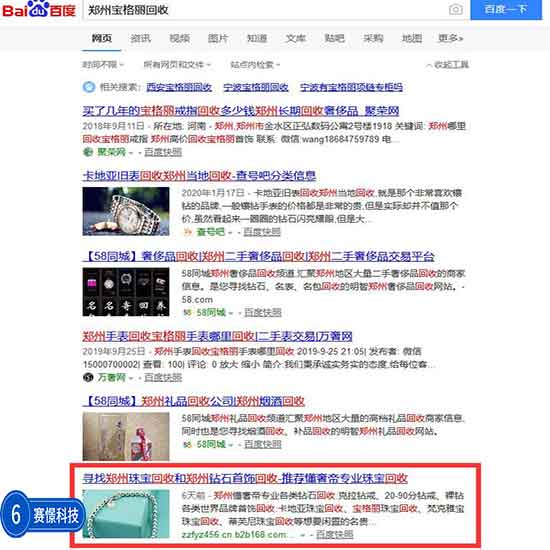Expand the 更多 tab menu

pos(451,38)
